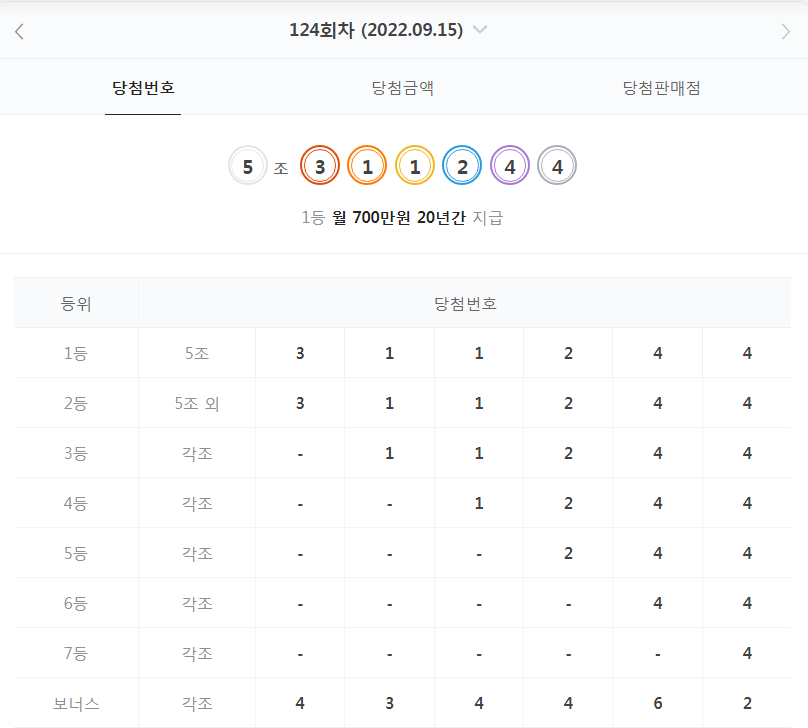
Task: Expand the draw list chevron beside the date
Action: pos(480,30)
